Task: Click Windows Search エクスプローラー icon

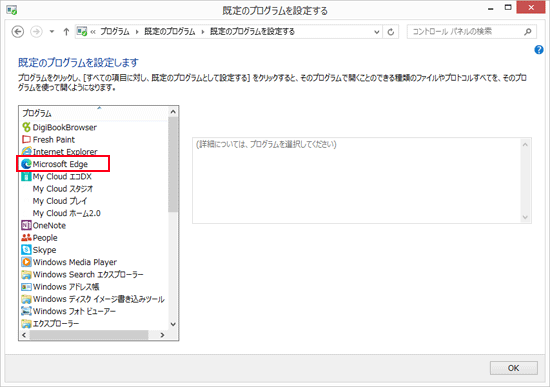Action: pyautogui.click(x=26, y=274)
